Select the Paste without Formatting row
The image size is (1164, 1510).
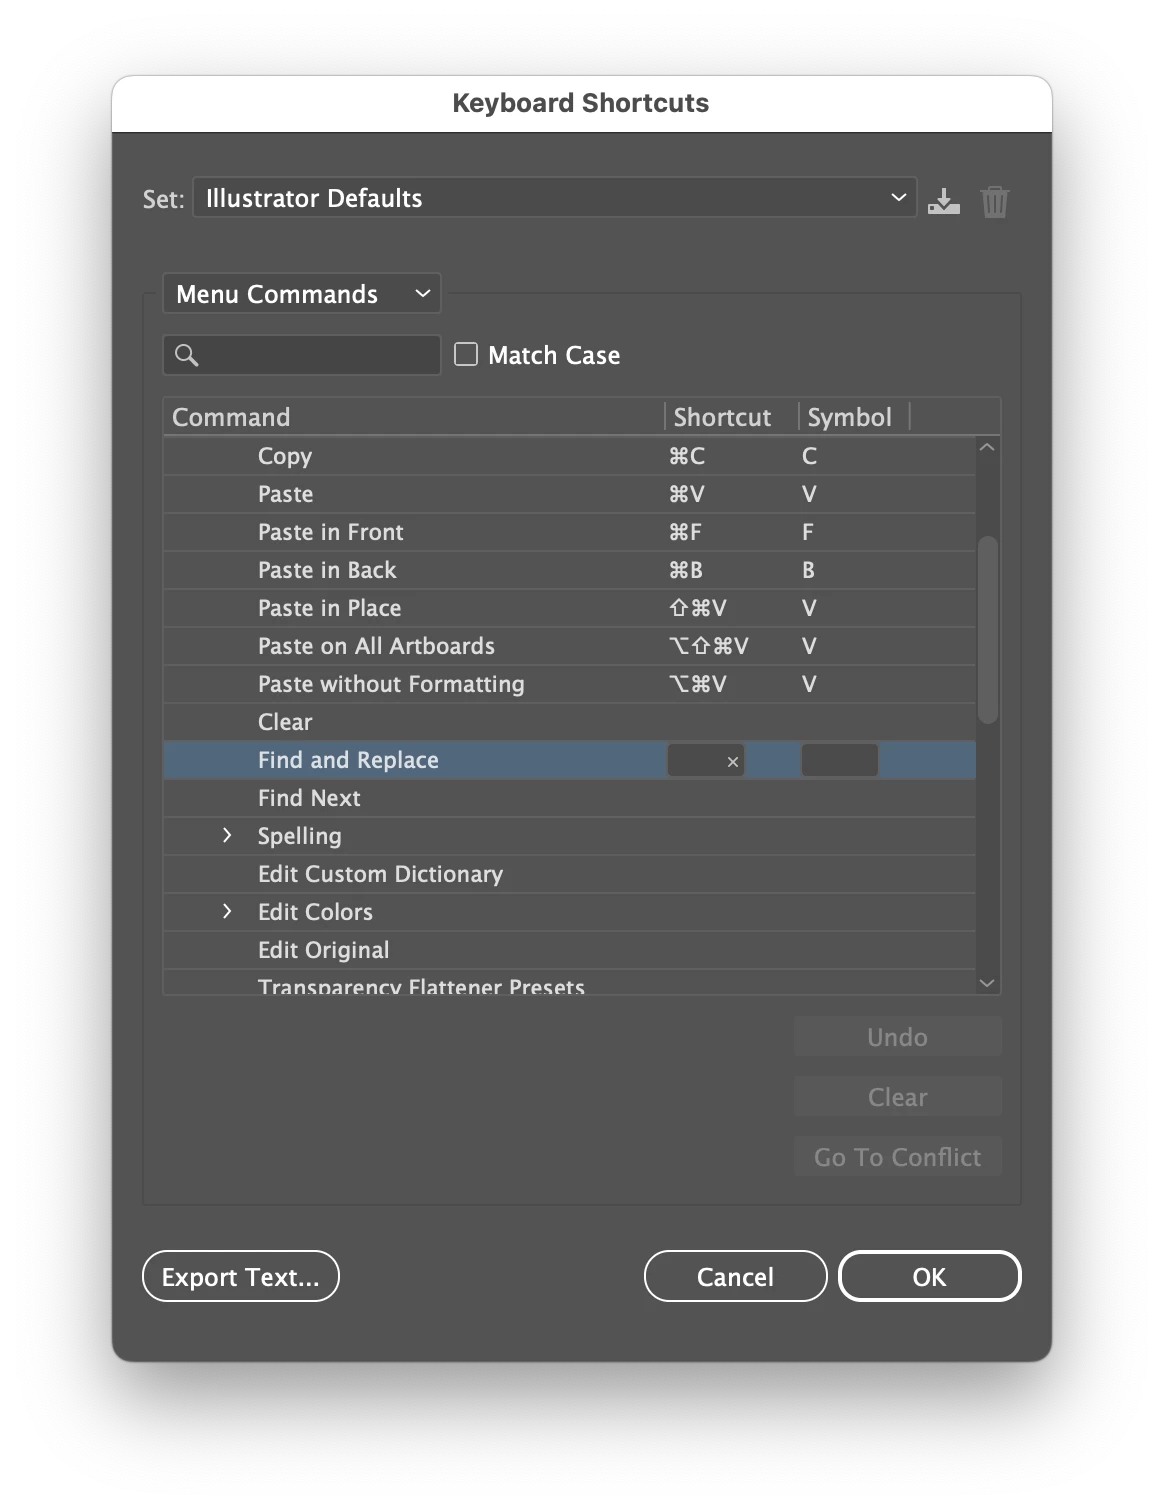click(569, 684)
